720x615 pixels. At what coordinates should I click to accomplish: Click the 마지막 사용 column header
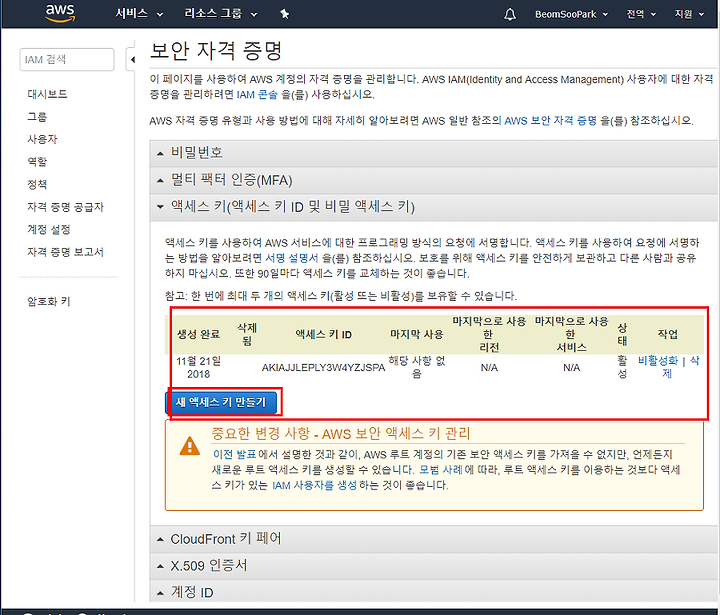point(416,334)
